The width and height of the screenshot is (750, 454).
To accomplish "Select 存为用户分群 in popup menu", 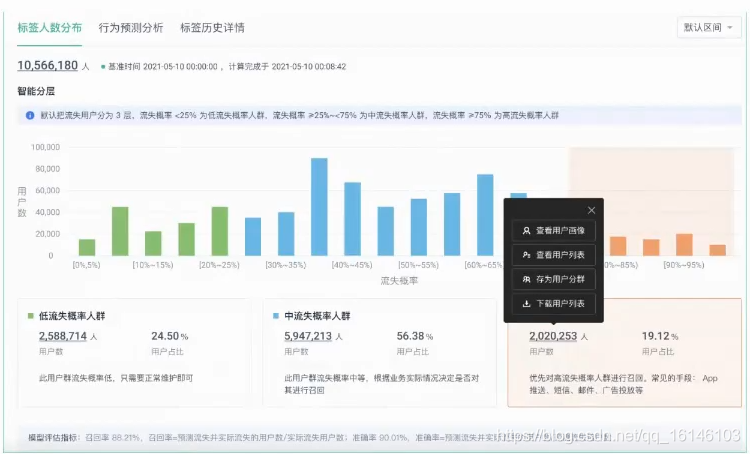I will (553, 279).
